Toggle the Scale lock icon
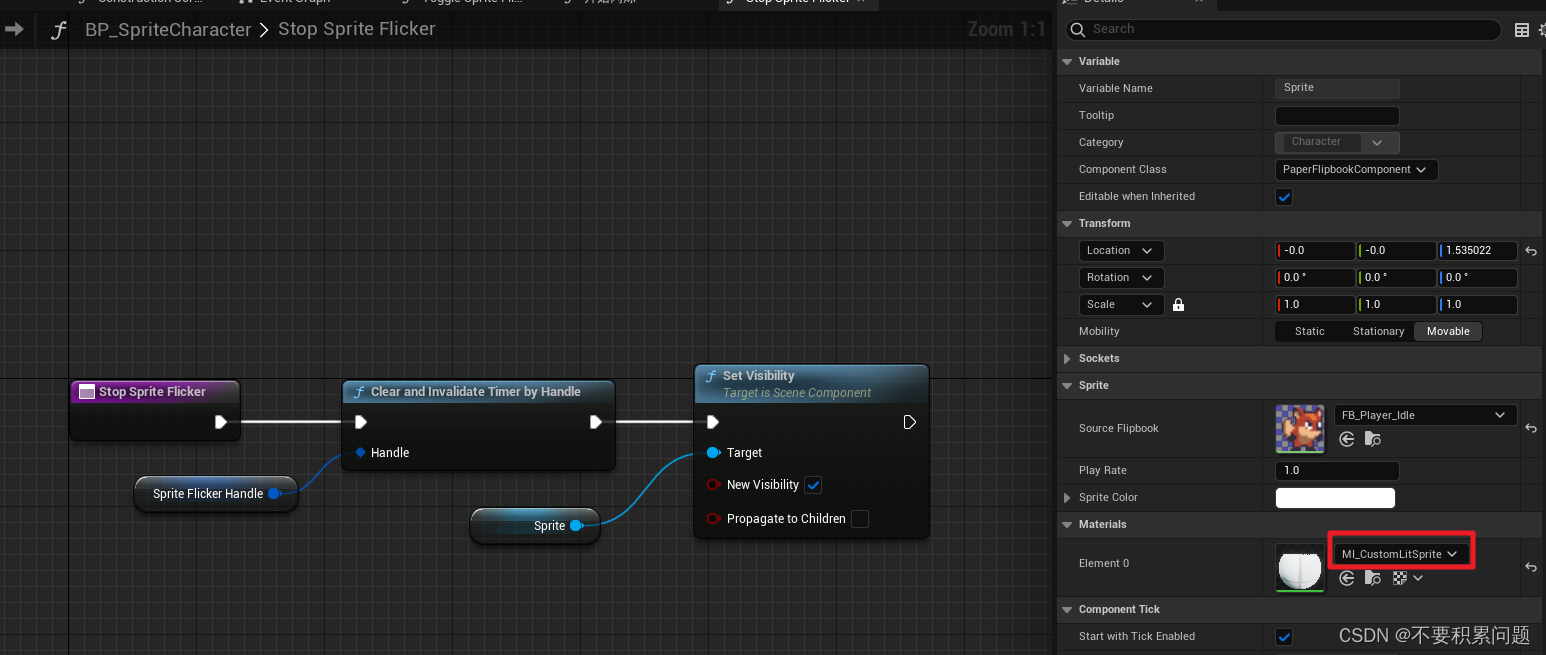1546x655 pixels. pyautogui.click(x=1178, y=305)
